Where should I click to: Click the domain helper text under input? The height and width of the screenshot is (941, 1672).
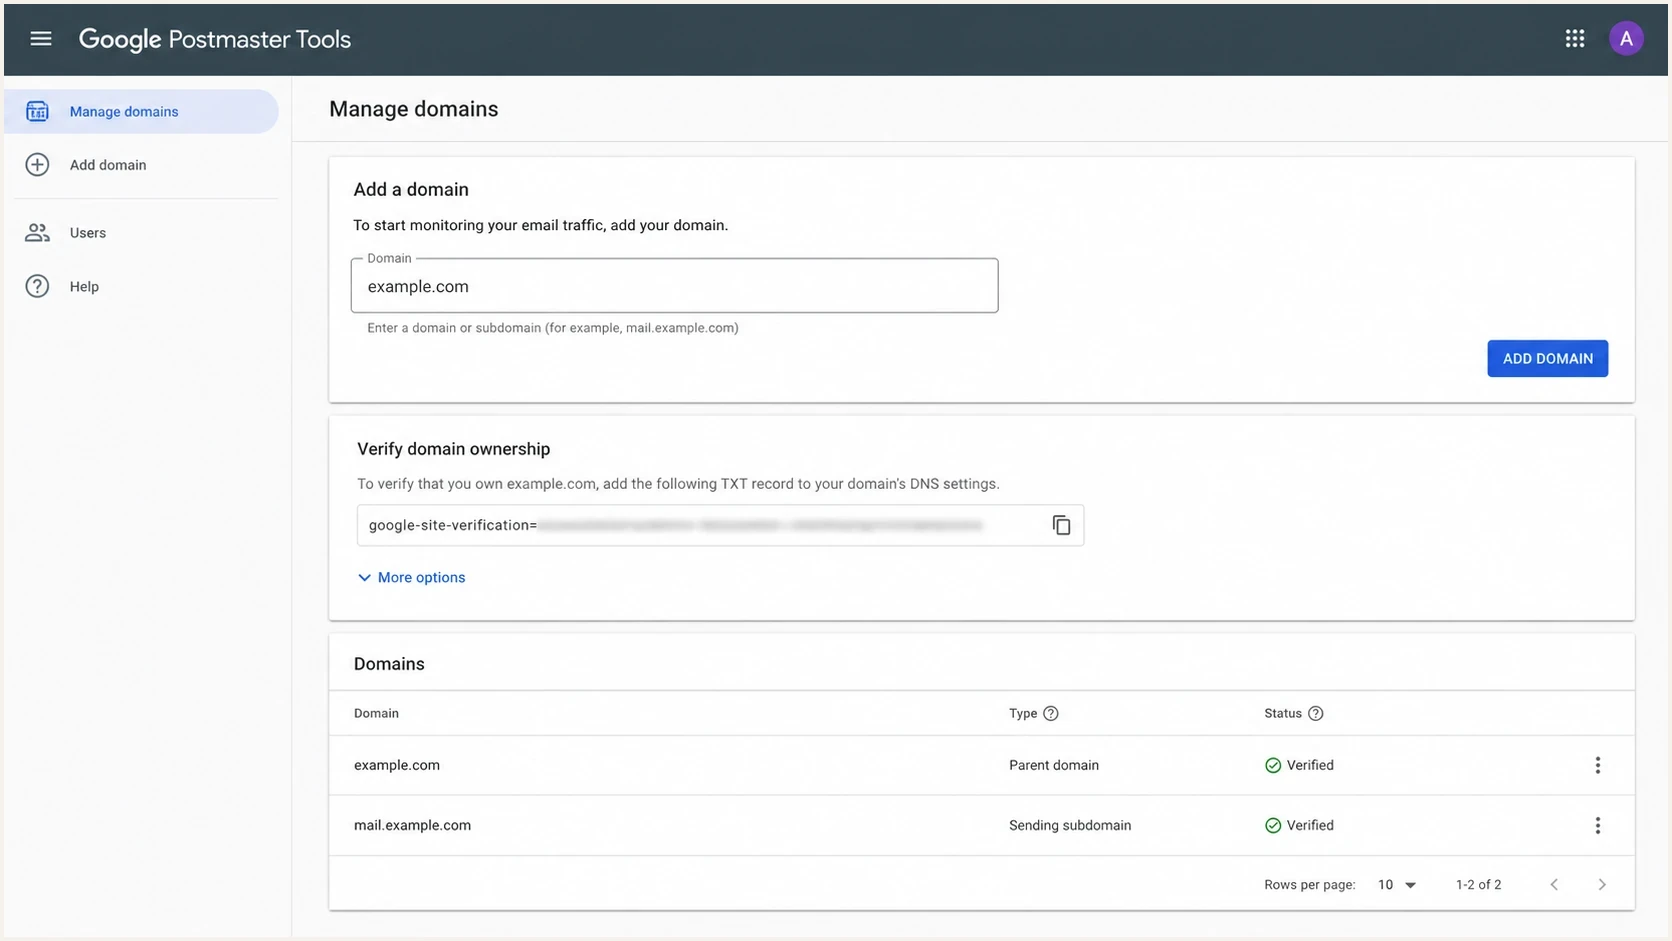pyautogui.click(x=553, y=328)
